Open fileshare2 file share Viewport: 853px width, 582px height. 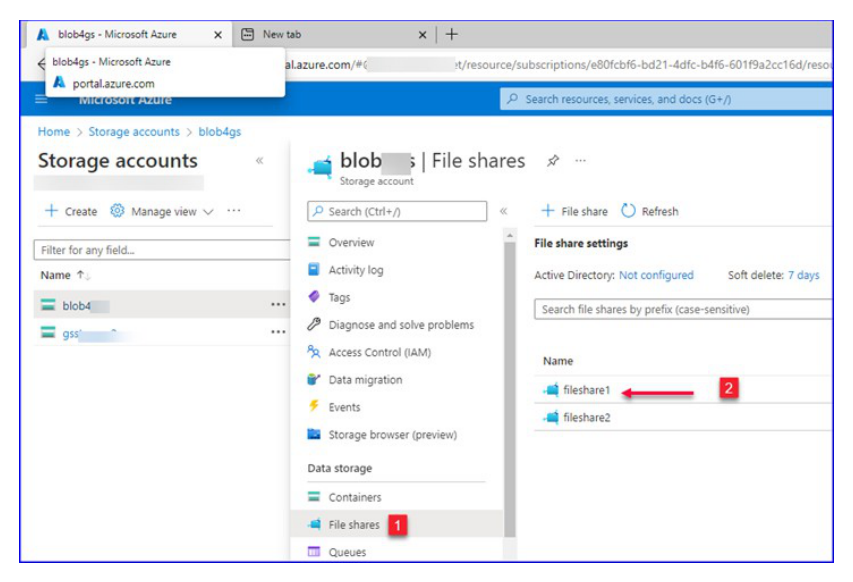(586, 417)
